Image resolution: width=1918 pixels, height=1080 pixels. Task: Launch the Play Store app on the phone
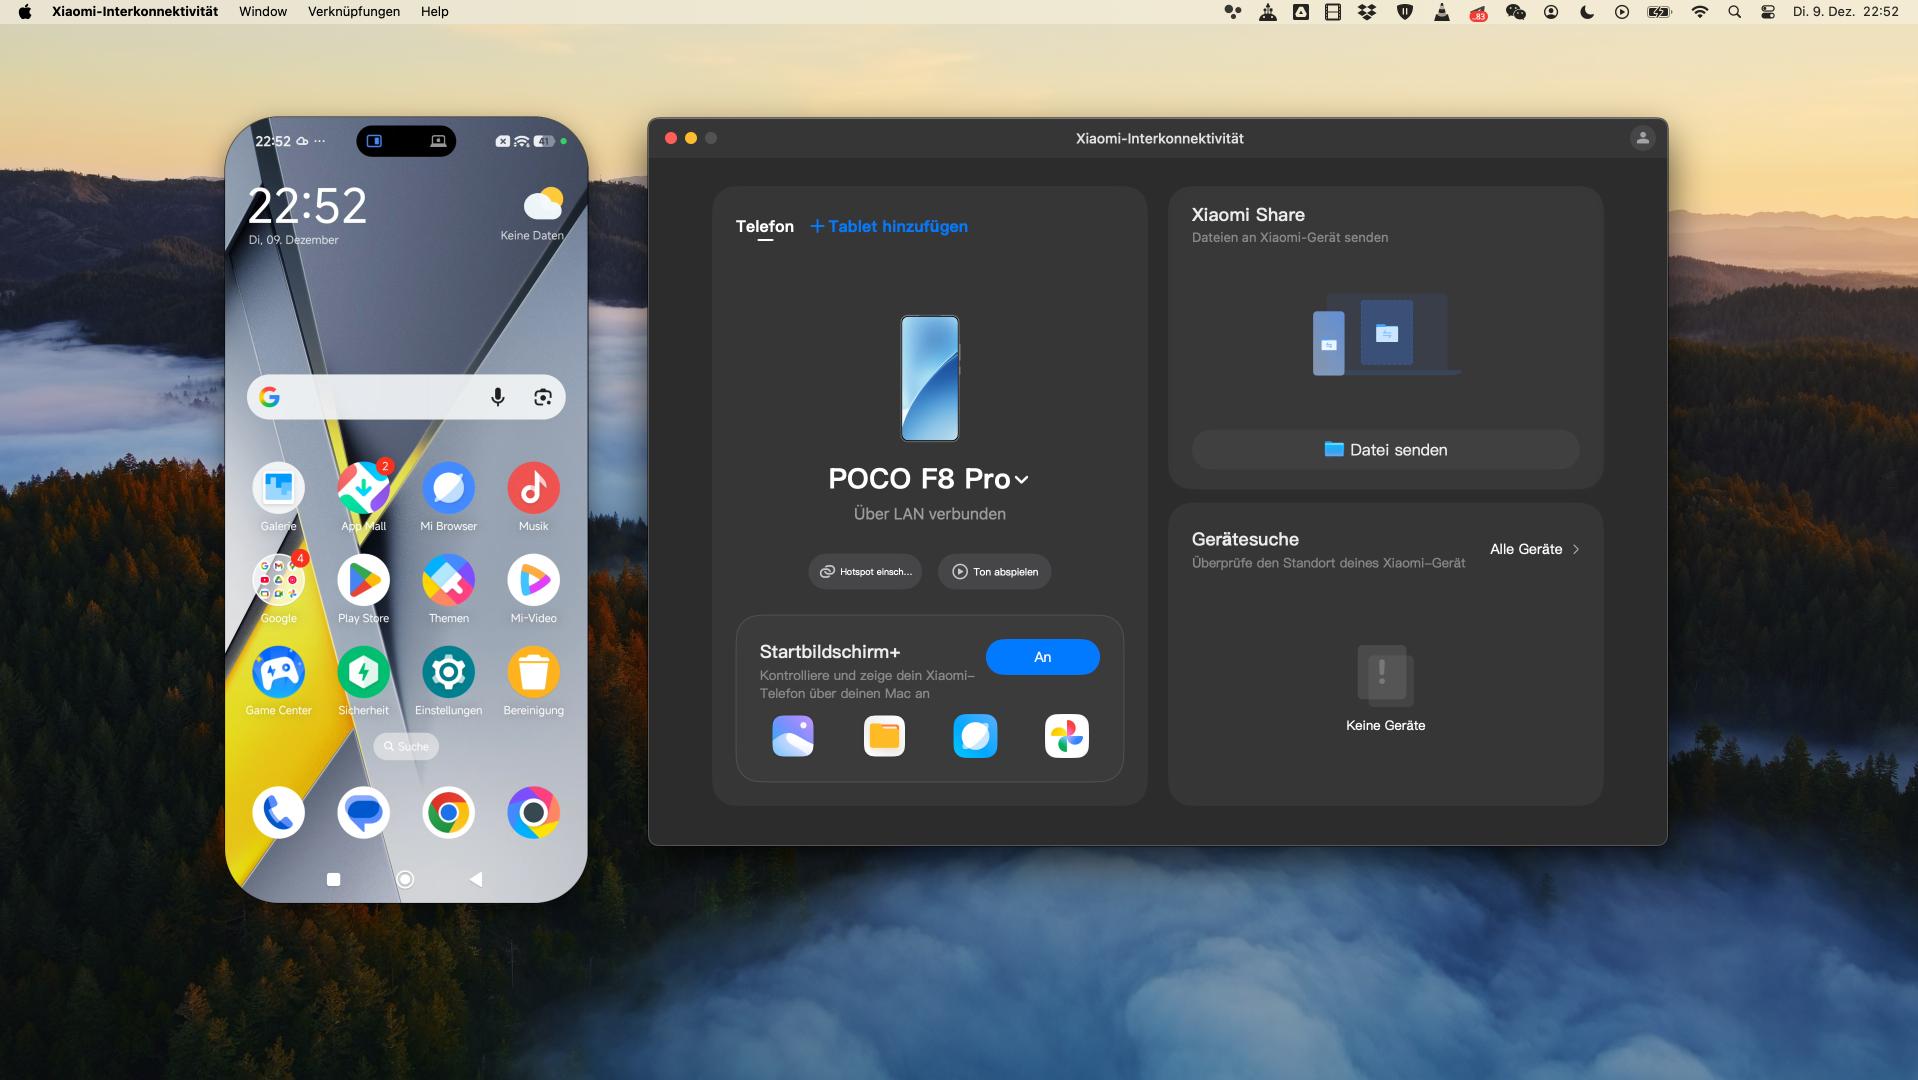coord(363,581)
